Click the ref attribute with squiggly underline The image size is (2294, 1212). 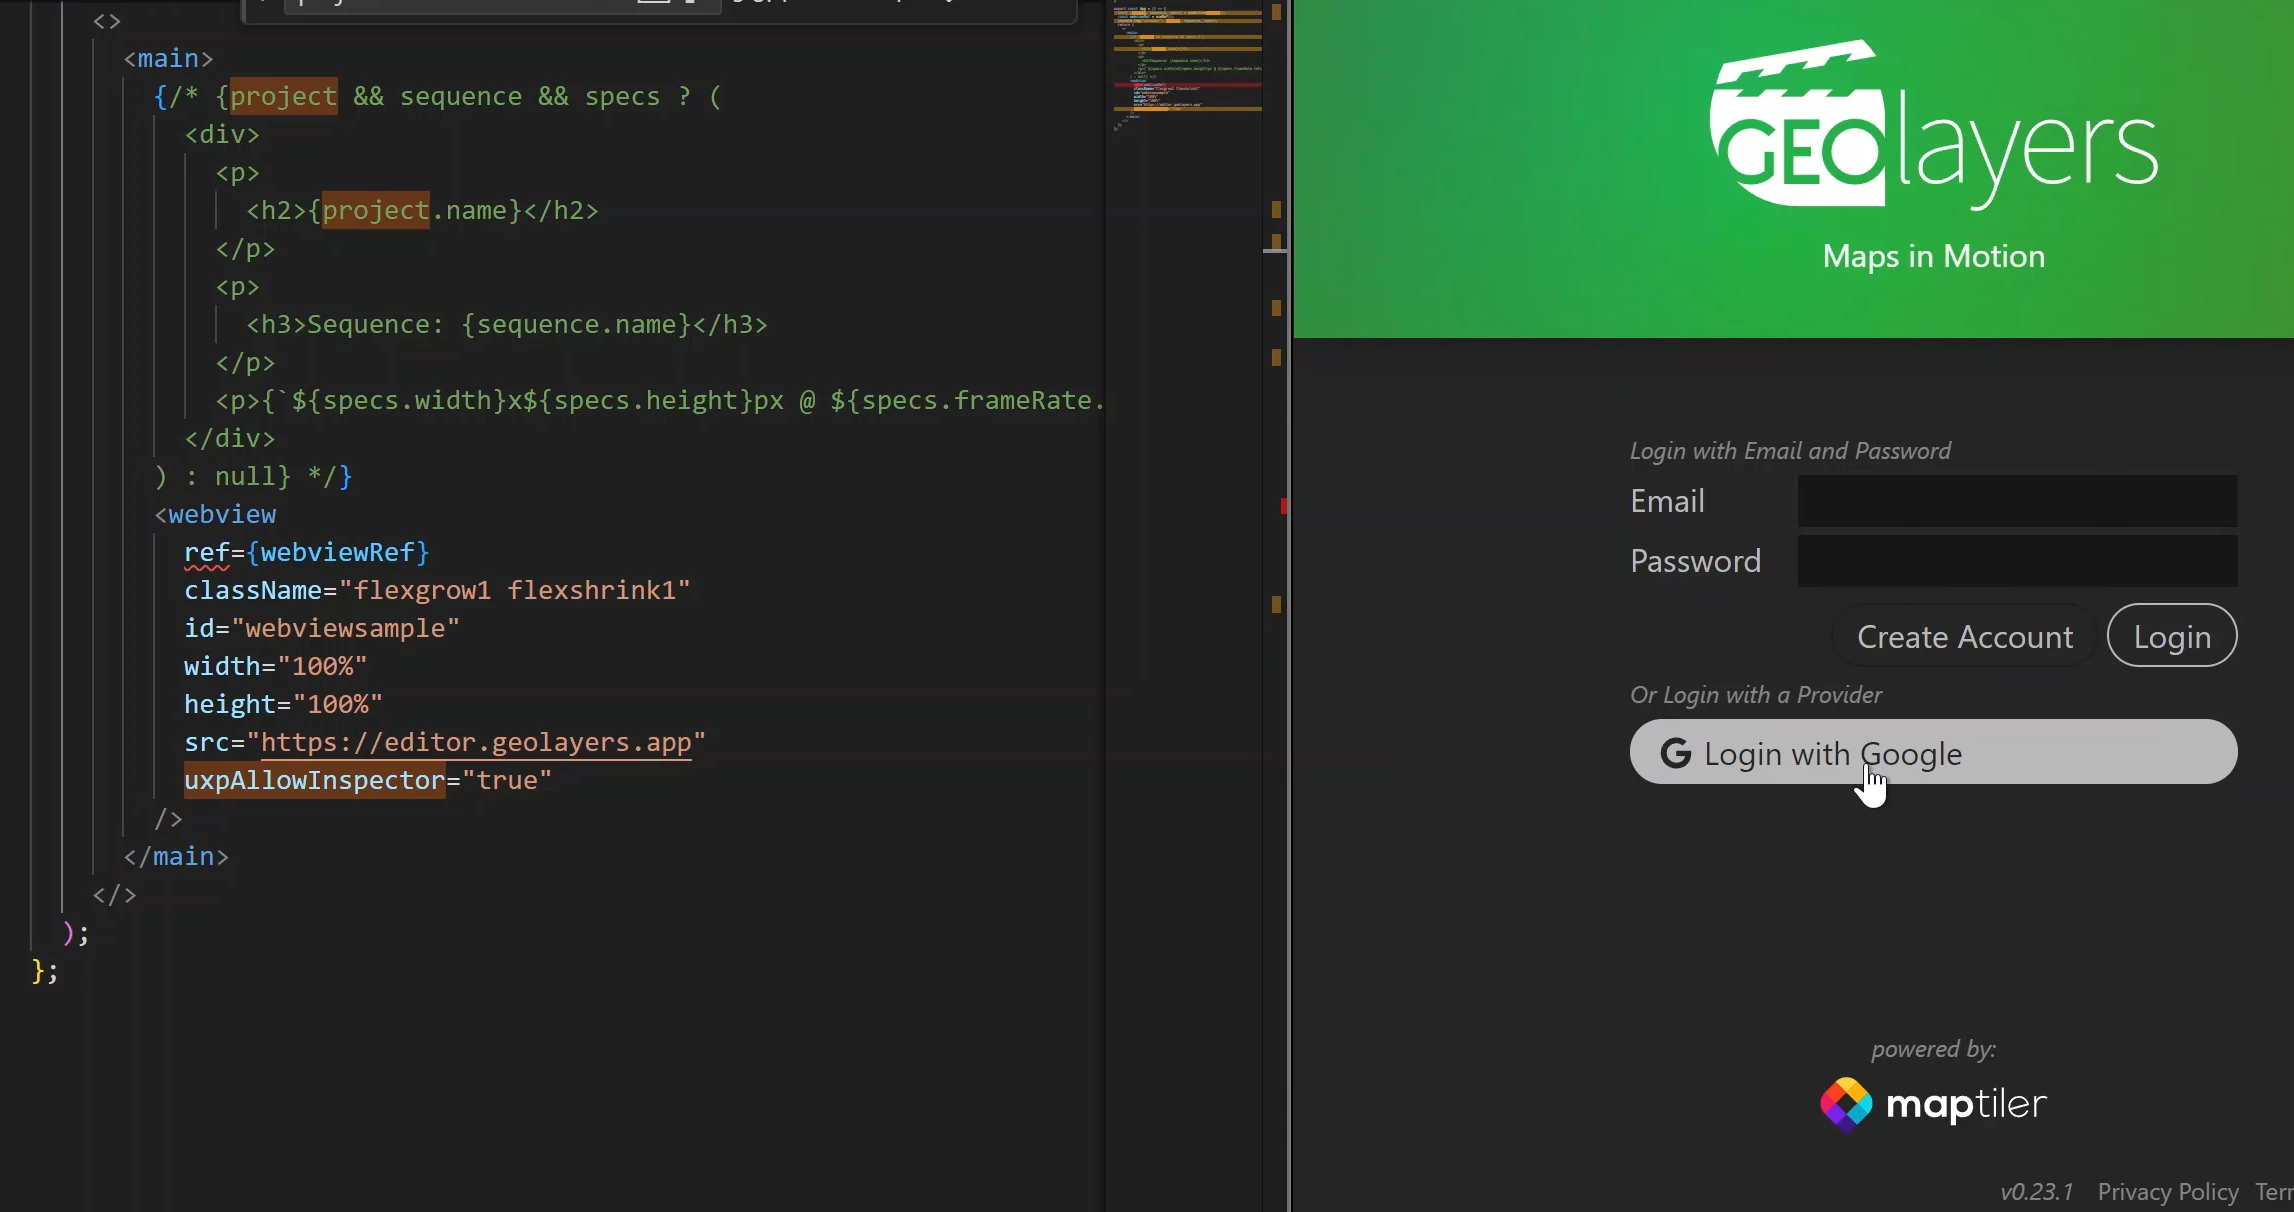click(x=206, y=553)
